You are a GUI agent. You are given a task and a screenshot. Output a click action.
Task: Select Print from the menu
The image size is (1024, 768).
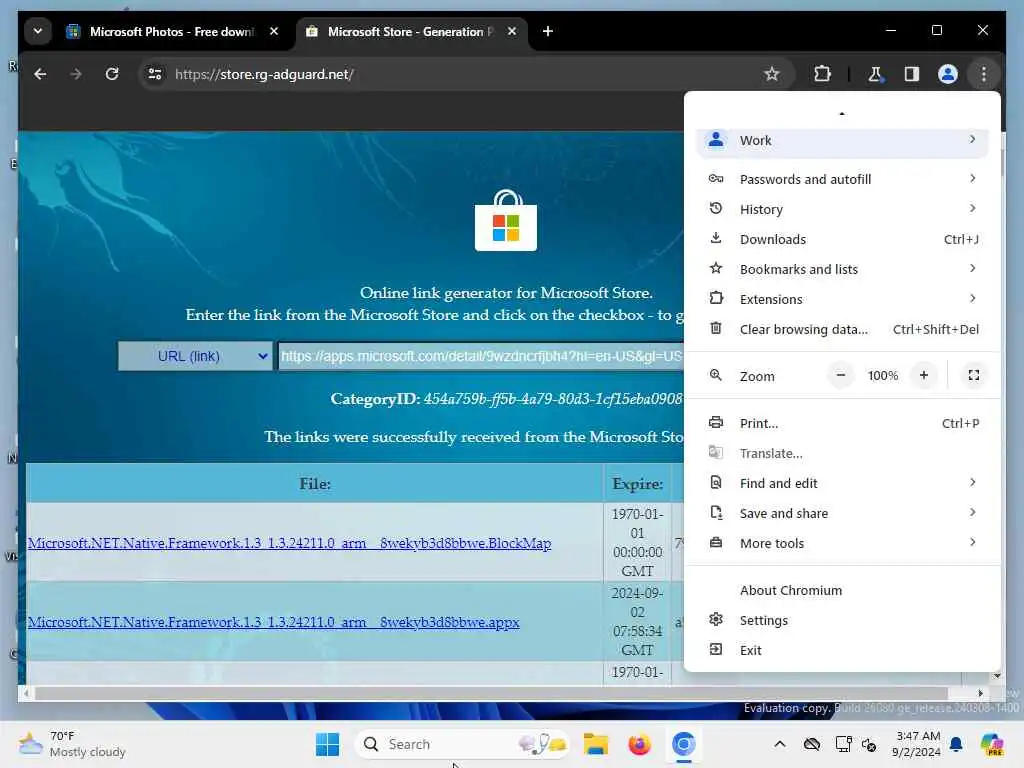click(x=842, y=423)
